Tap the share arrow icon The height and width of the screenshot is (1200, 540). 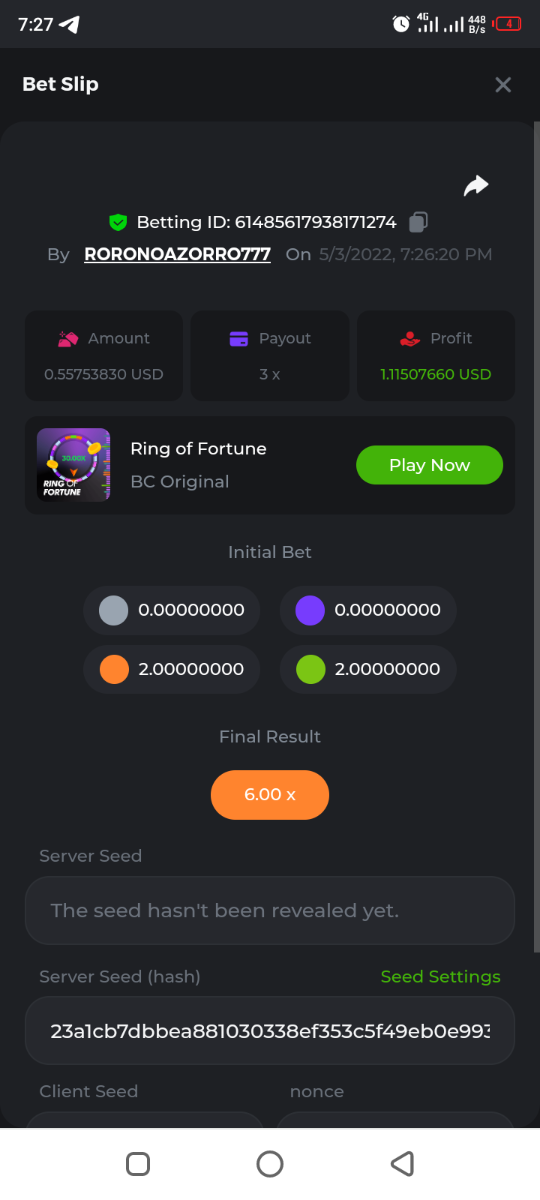pyautogui.click(x=476, y=185)
